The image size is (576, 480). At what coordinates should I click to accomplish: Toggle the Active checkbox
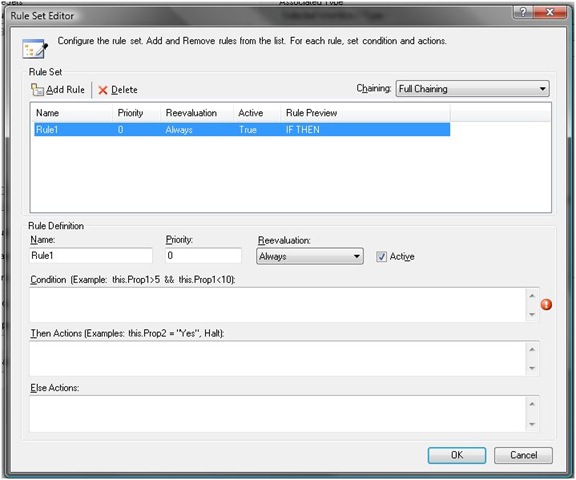[381, 256]
